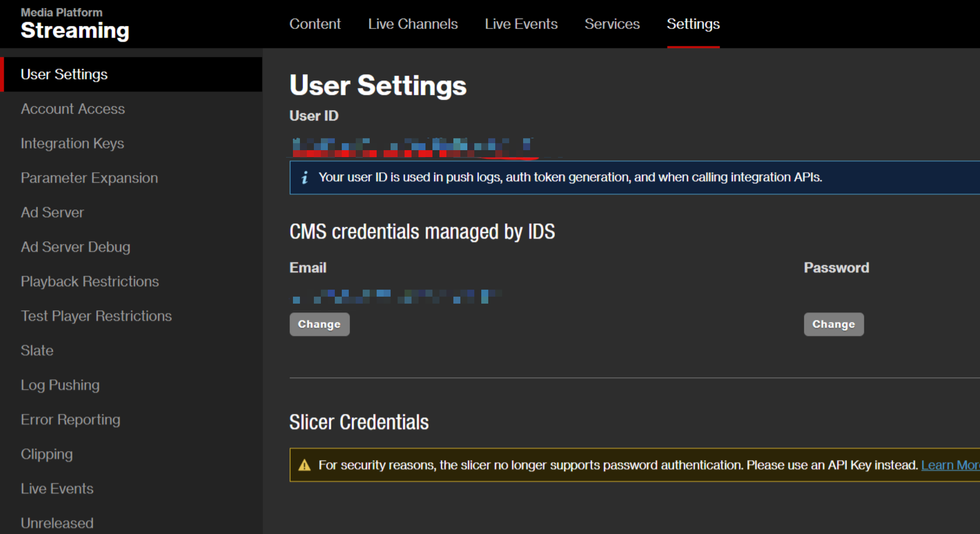980x534 pixels.
Task: Click the Media Platform Streaming logo
Action: (x=75, y=24)
